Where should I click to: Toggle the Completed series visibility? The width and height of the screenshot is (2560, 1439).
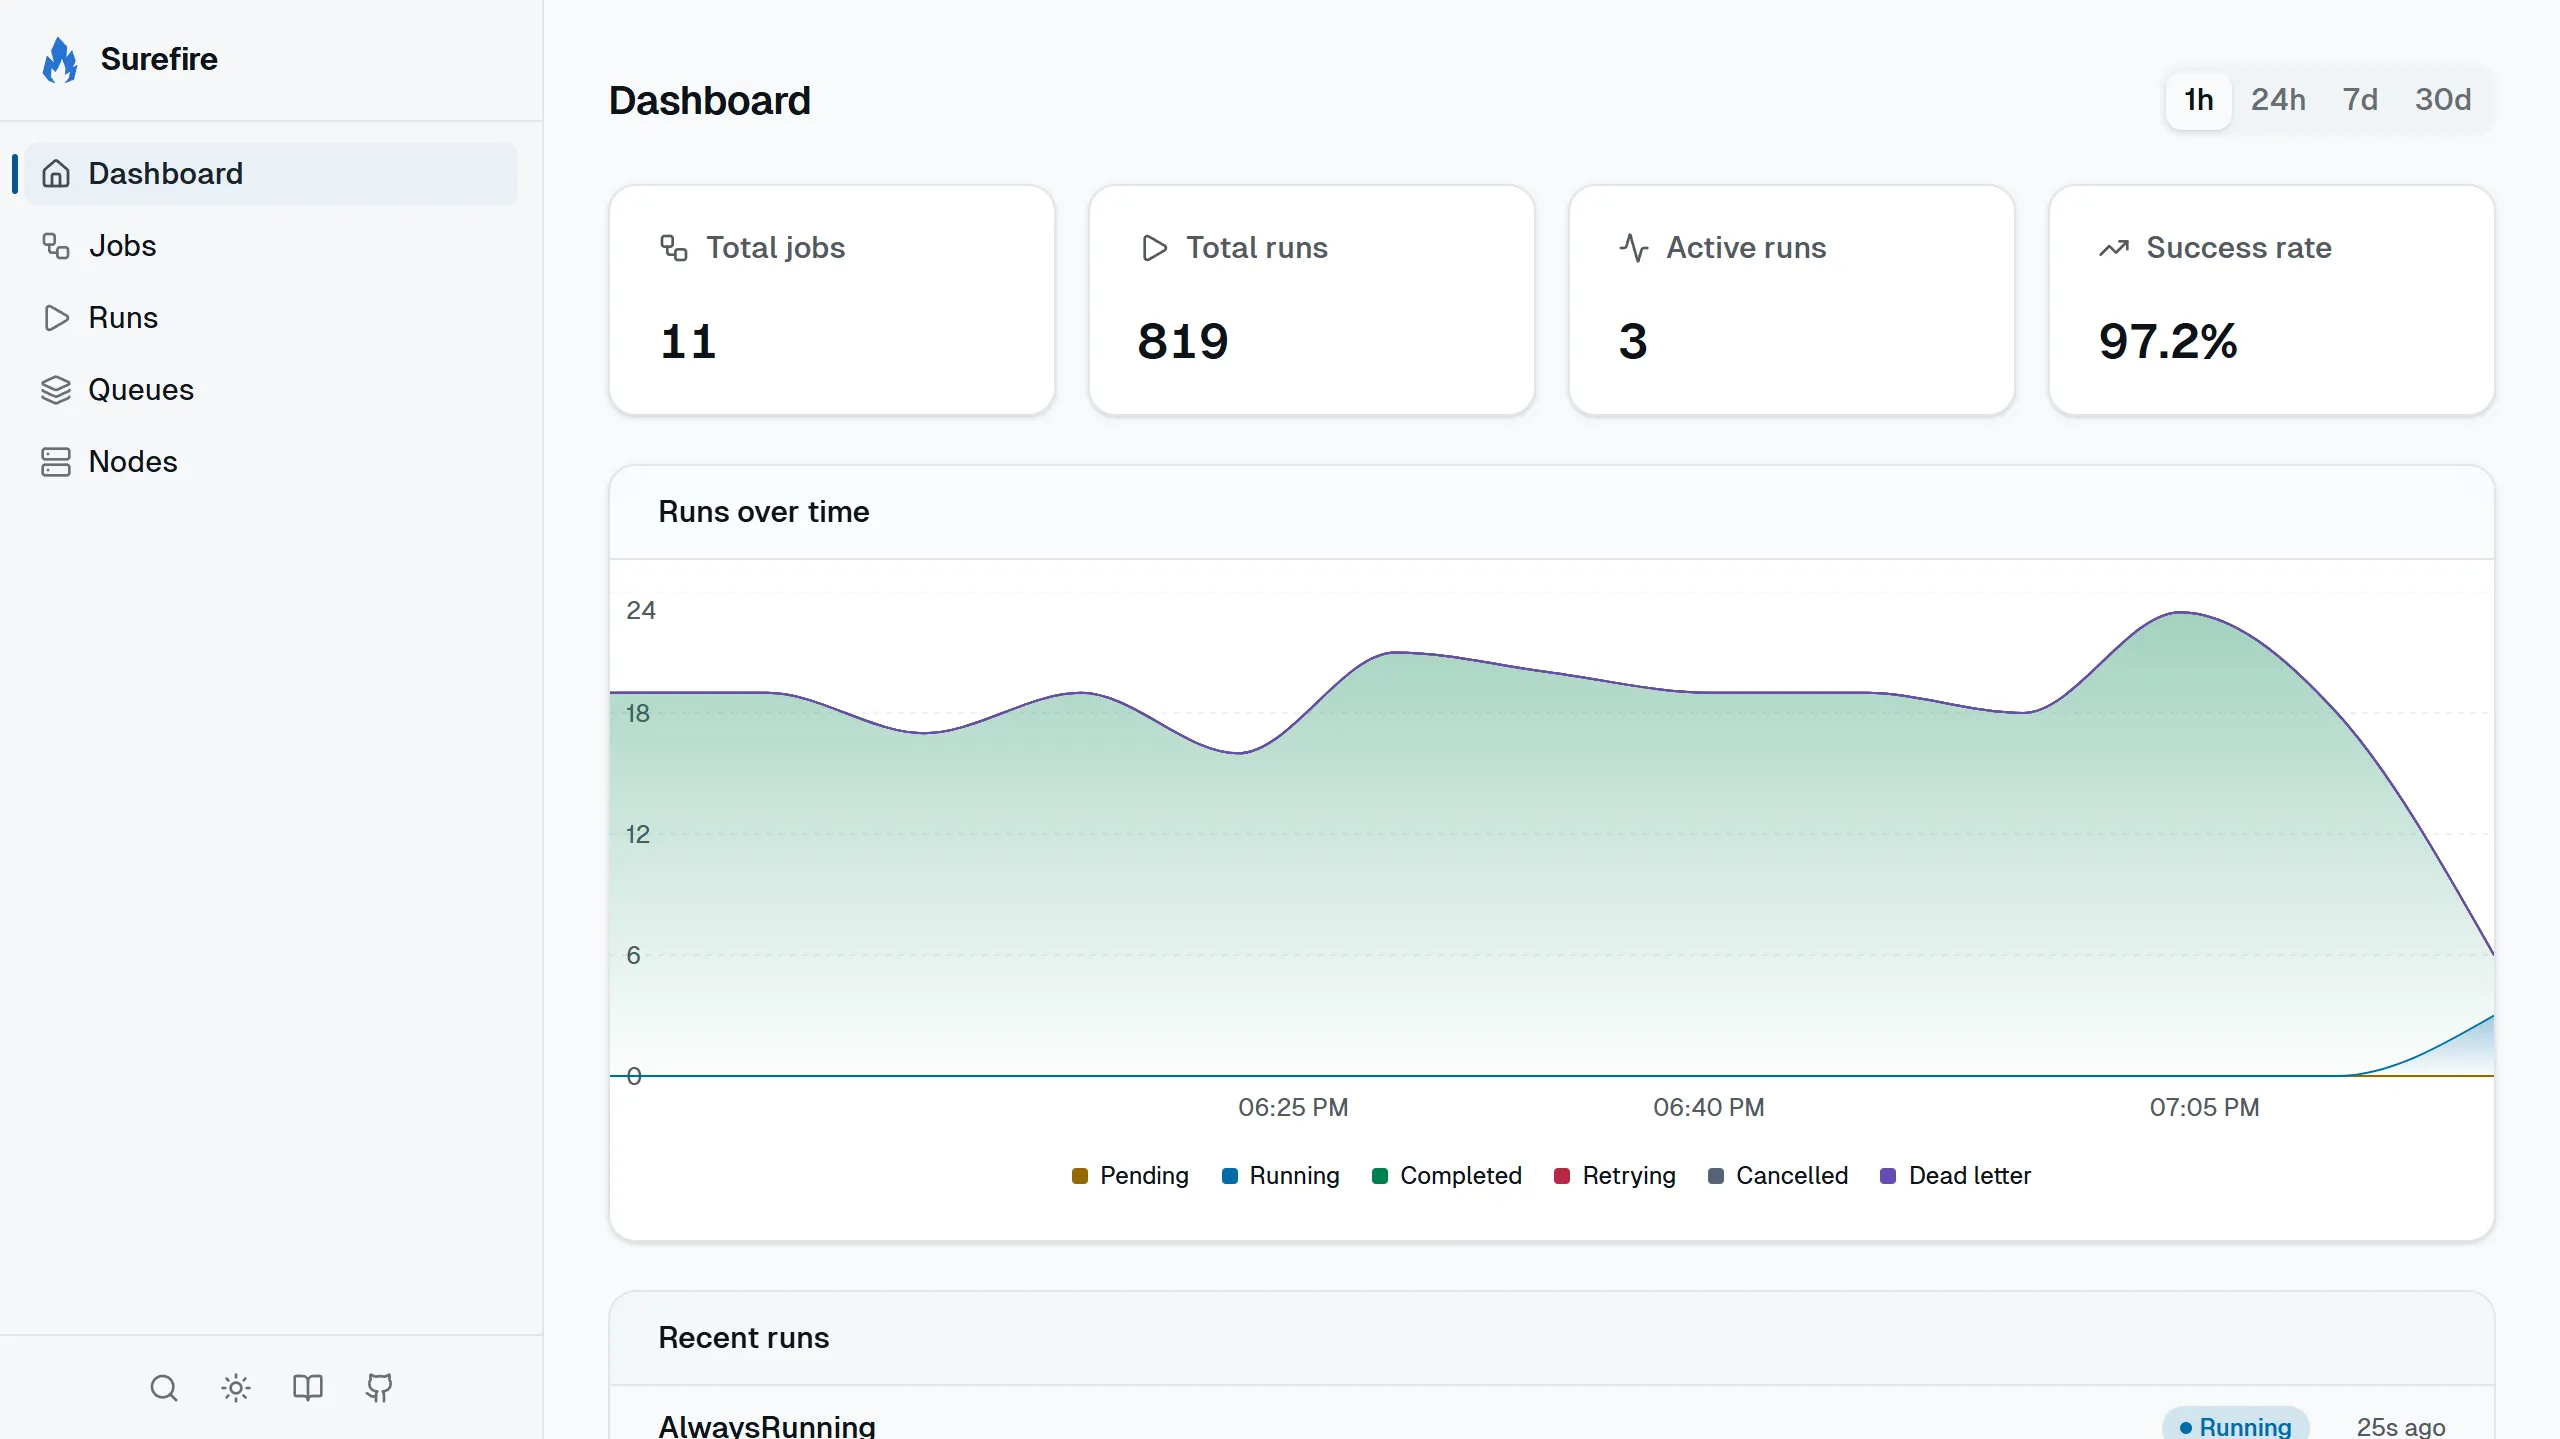[1446, 1175]
